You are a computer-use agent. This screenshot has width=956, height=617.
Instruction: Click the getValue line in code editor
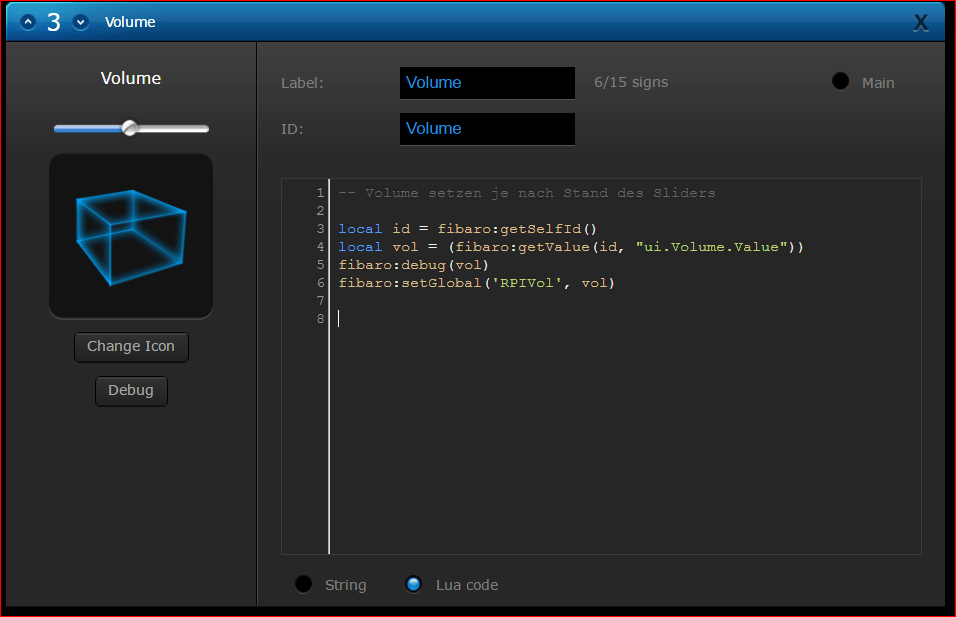click(x=571, y=247)
